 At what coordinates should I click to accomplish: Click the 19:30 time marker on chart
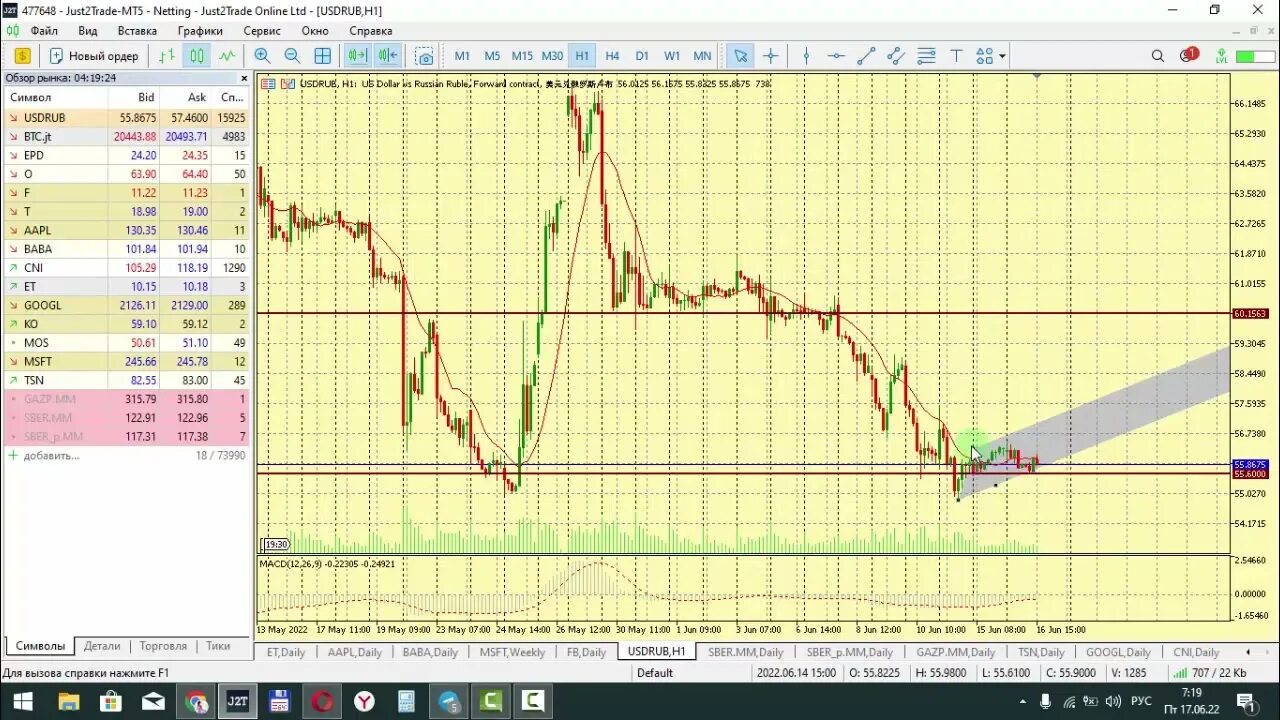[276, 544]
